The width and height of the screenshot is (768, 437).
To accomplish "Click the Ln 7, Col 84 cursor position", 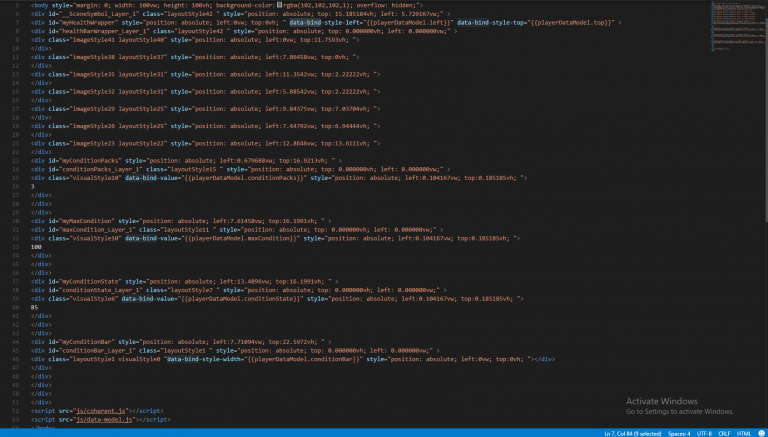I will tap(626, 432).
